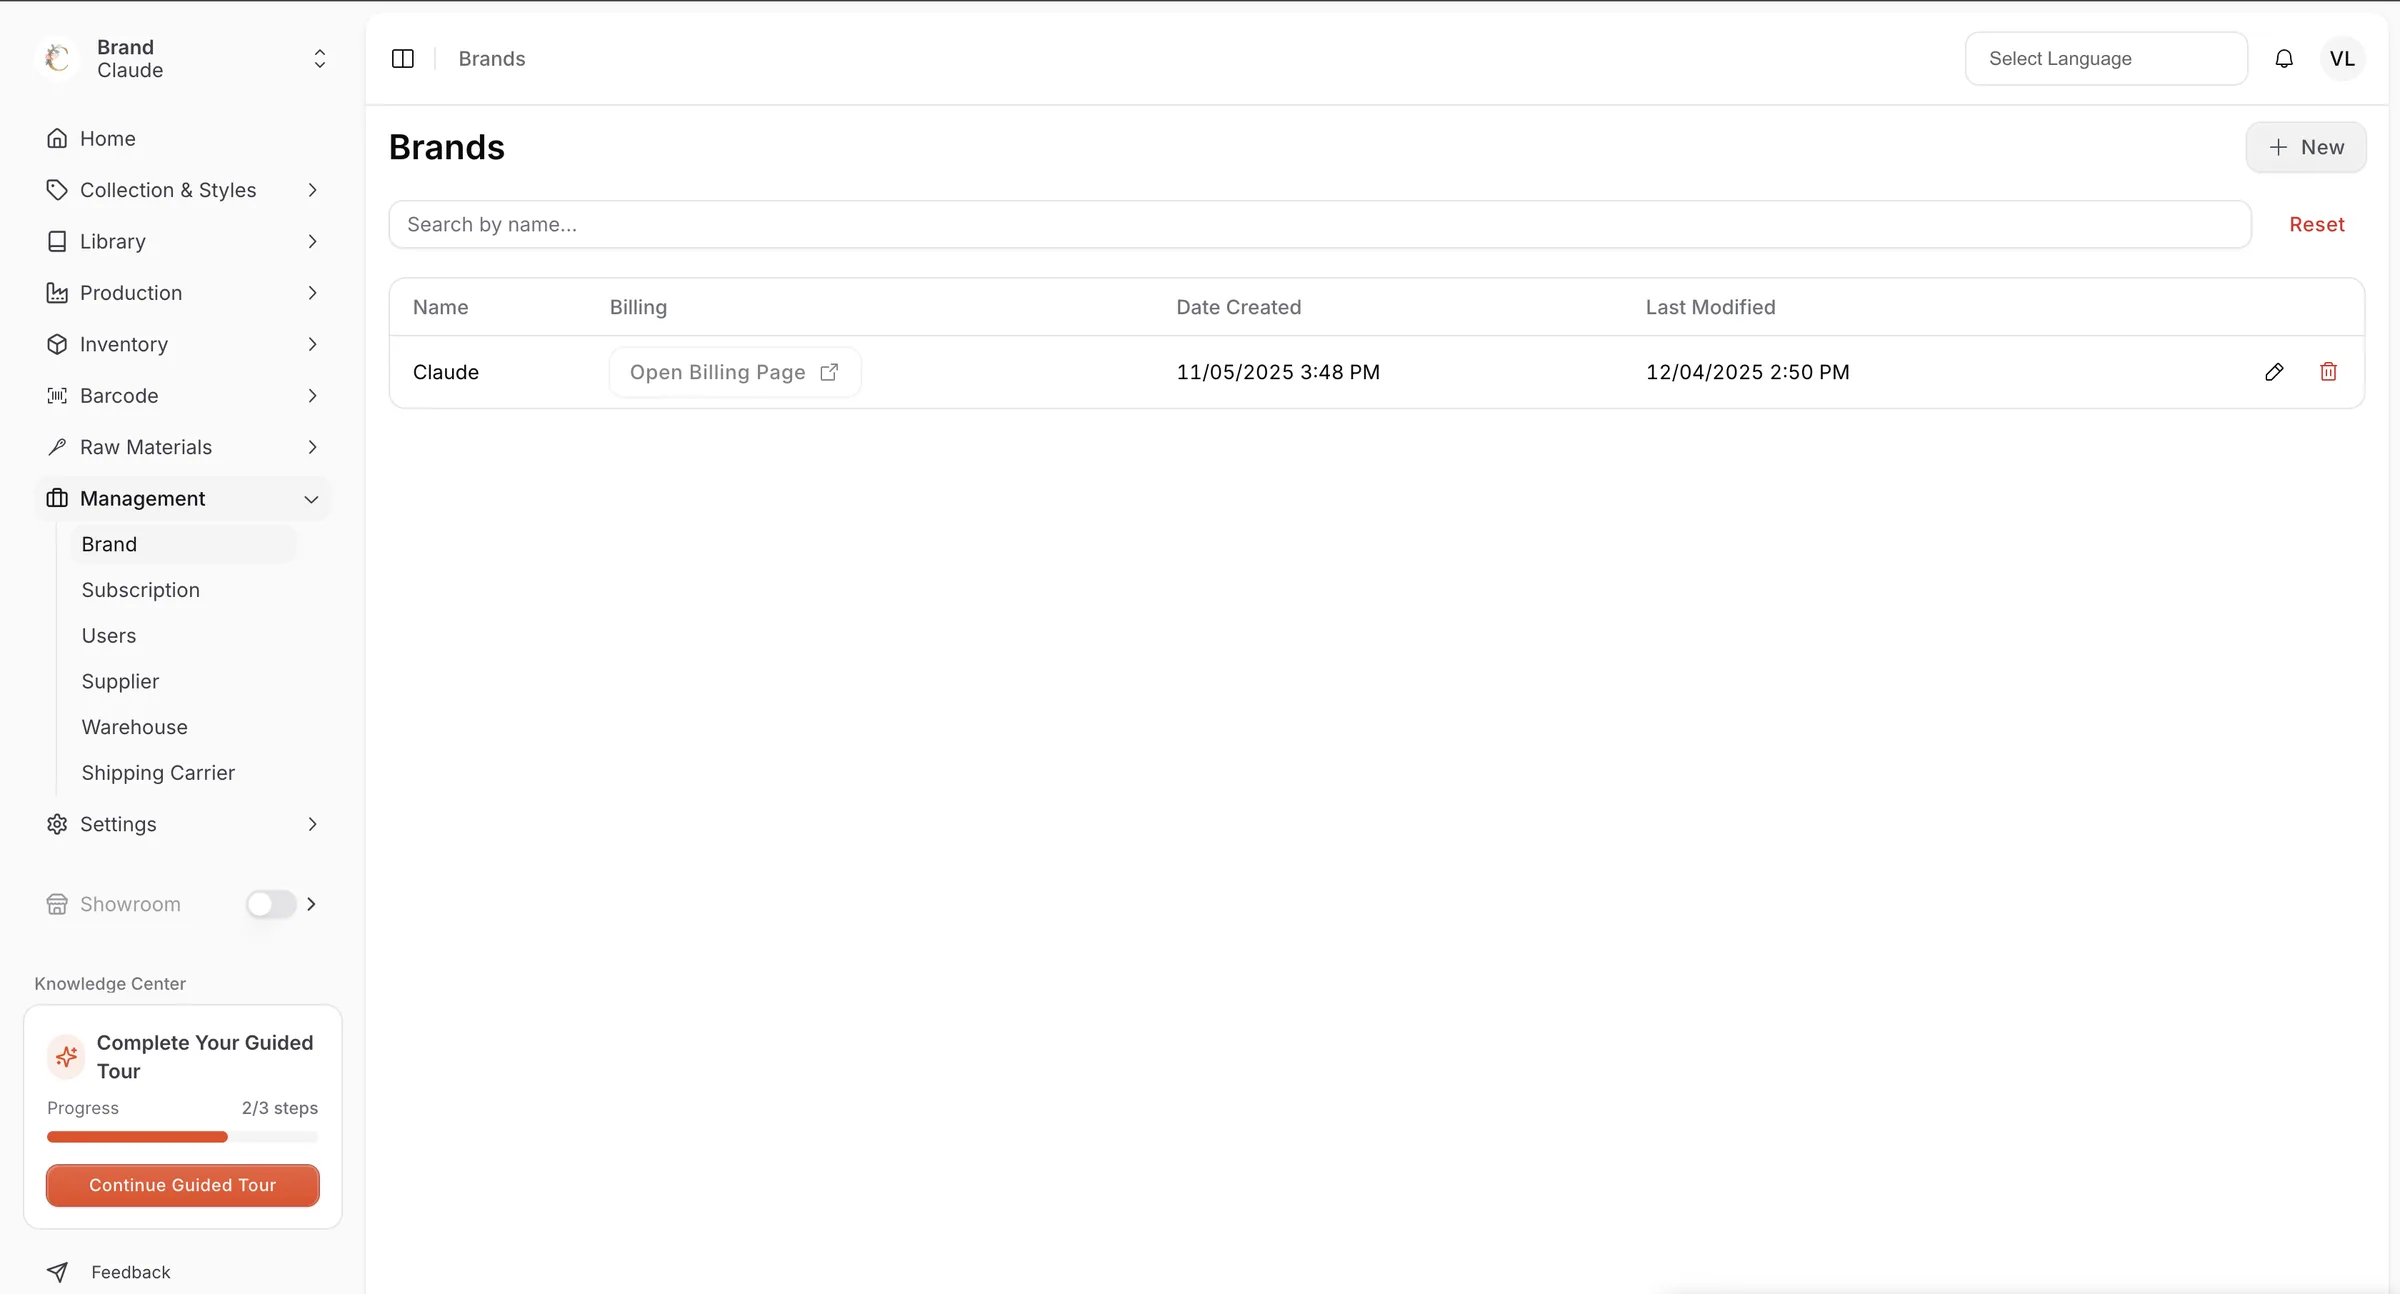Continue the Guided Tour
Viewport: 2400px width, 1294px height.
pos(183,1185)
